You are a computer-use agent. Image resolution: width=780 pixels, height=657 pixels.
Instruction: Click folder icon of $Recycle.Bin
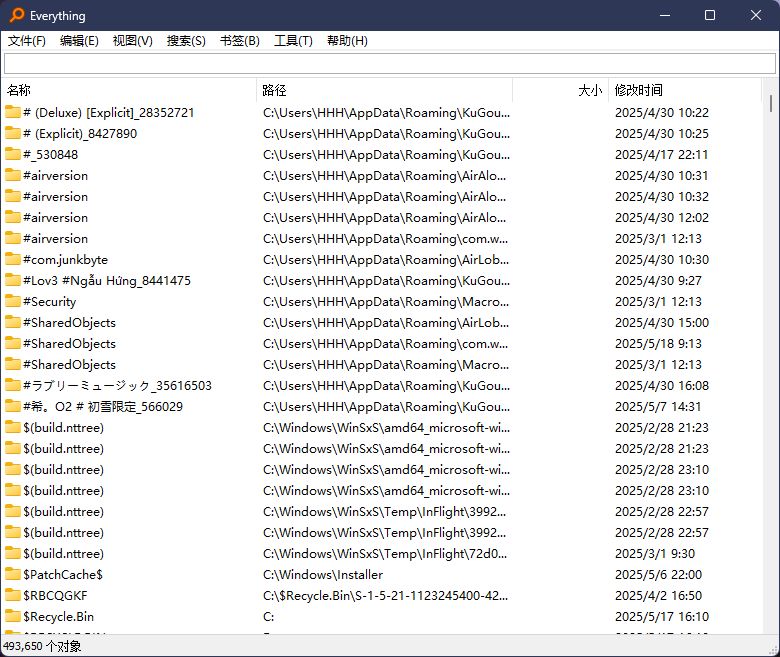click(x=12, y=616)
